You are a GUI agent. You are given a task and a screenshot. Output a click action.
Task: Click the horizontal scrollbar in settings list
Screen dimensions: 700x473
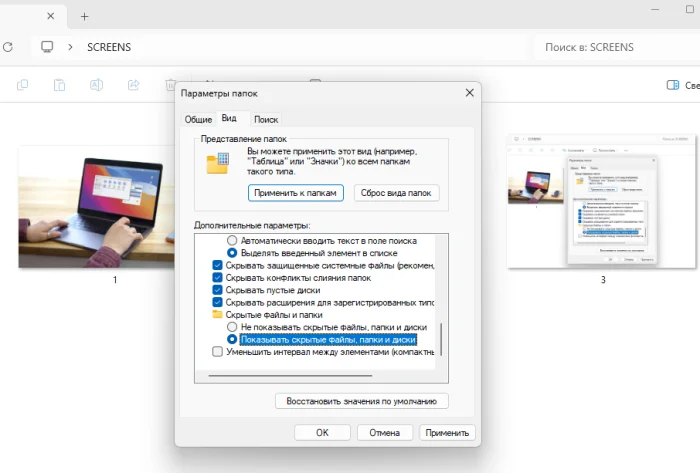click(x=290, y=376)
